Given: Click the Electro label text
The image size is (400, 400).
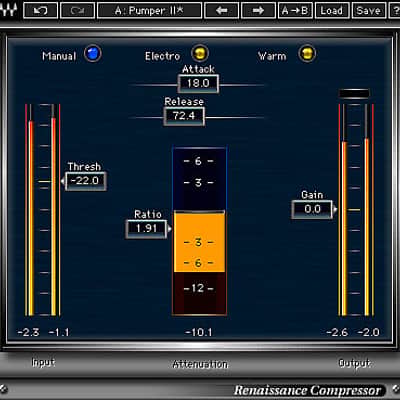Looking at the screenshot, I should 162,56.
